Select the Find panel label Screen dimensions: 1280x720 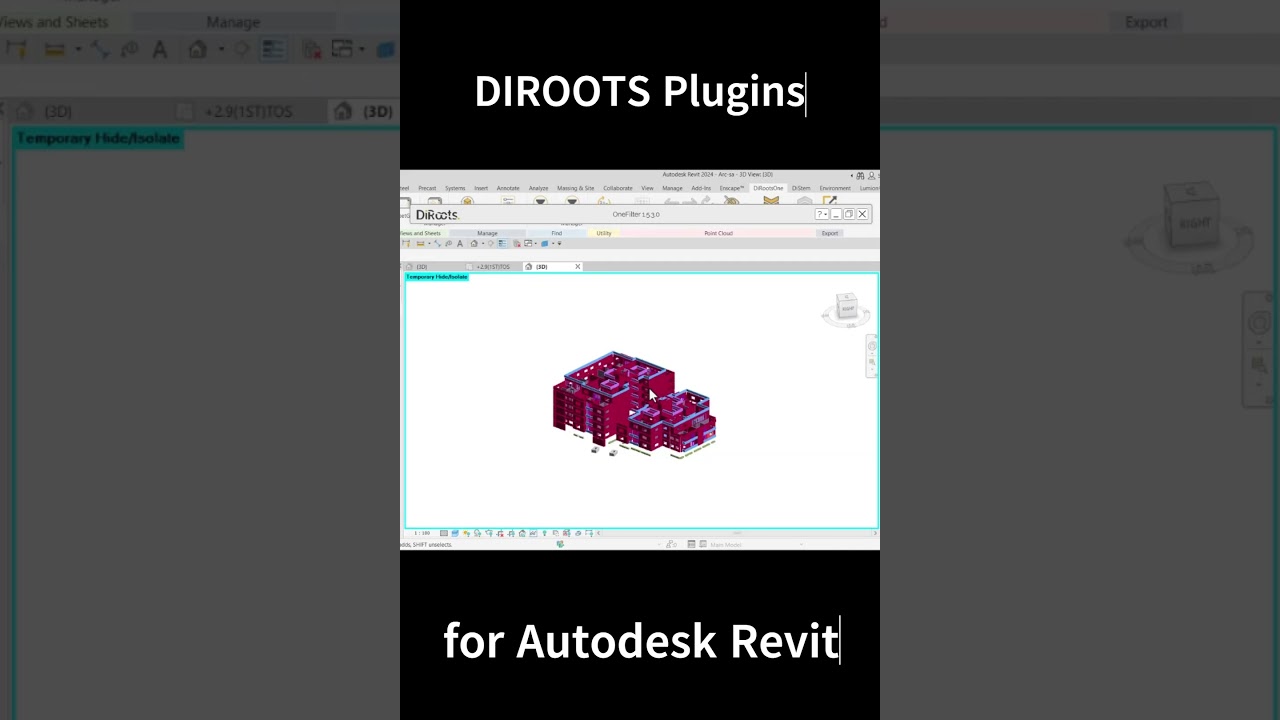click(557, 233)
